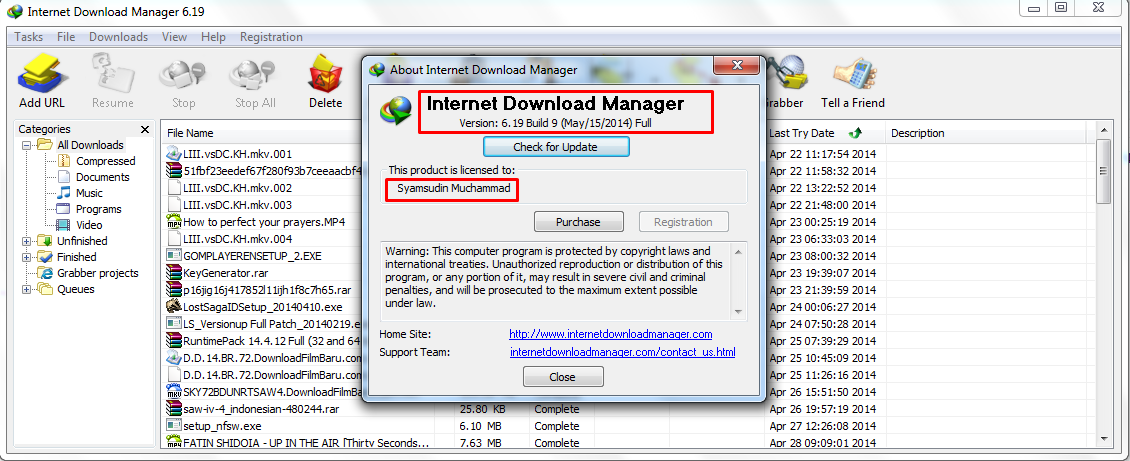
Task: Select the Grabber projects item
Action: coord(98,273)
